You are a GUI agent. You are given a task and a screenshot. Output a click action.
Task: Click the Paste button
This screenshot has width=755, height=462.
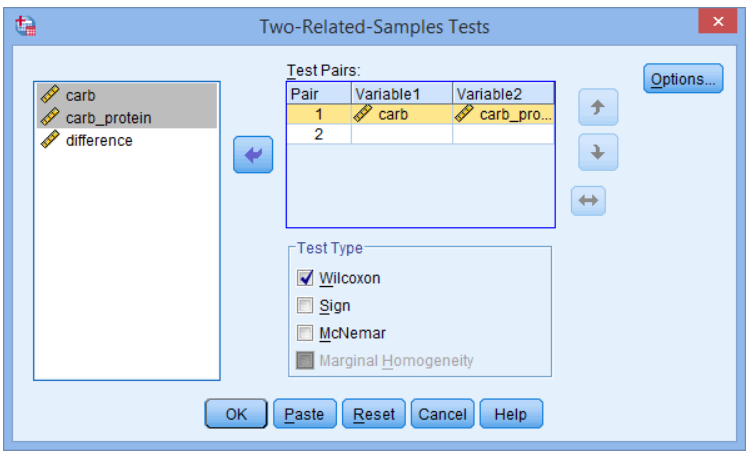click(x=305, y=414)
